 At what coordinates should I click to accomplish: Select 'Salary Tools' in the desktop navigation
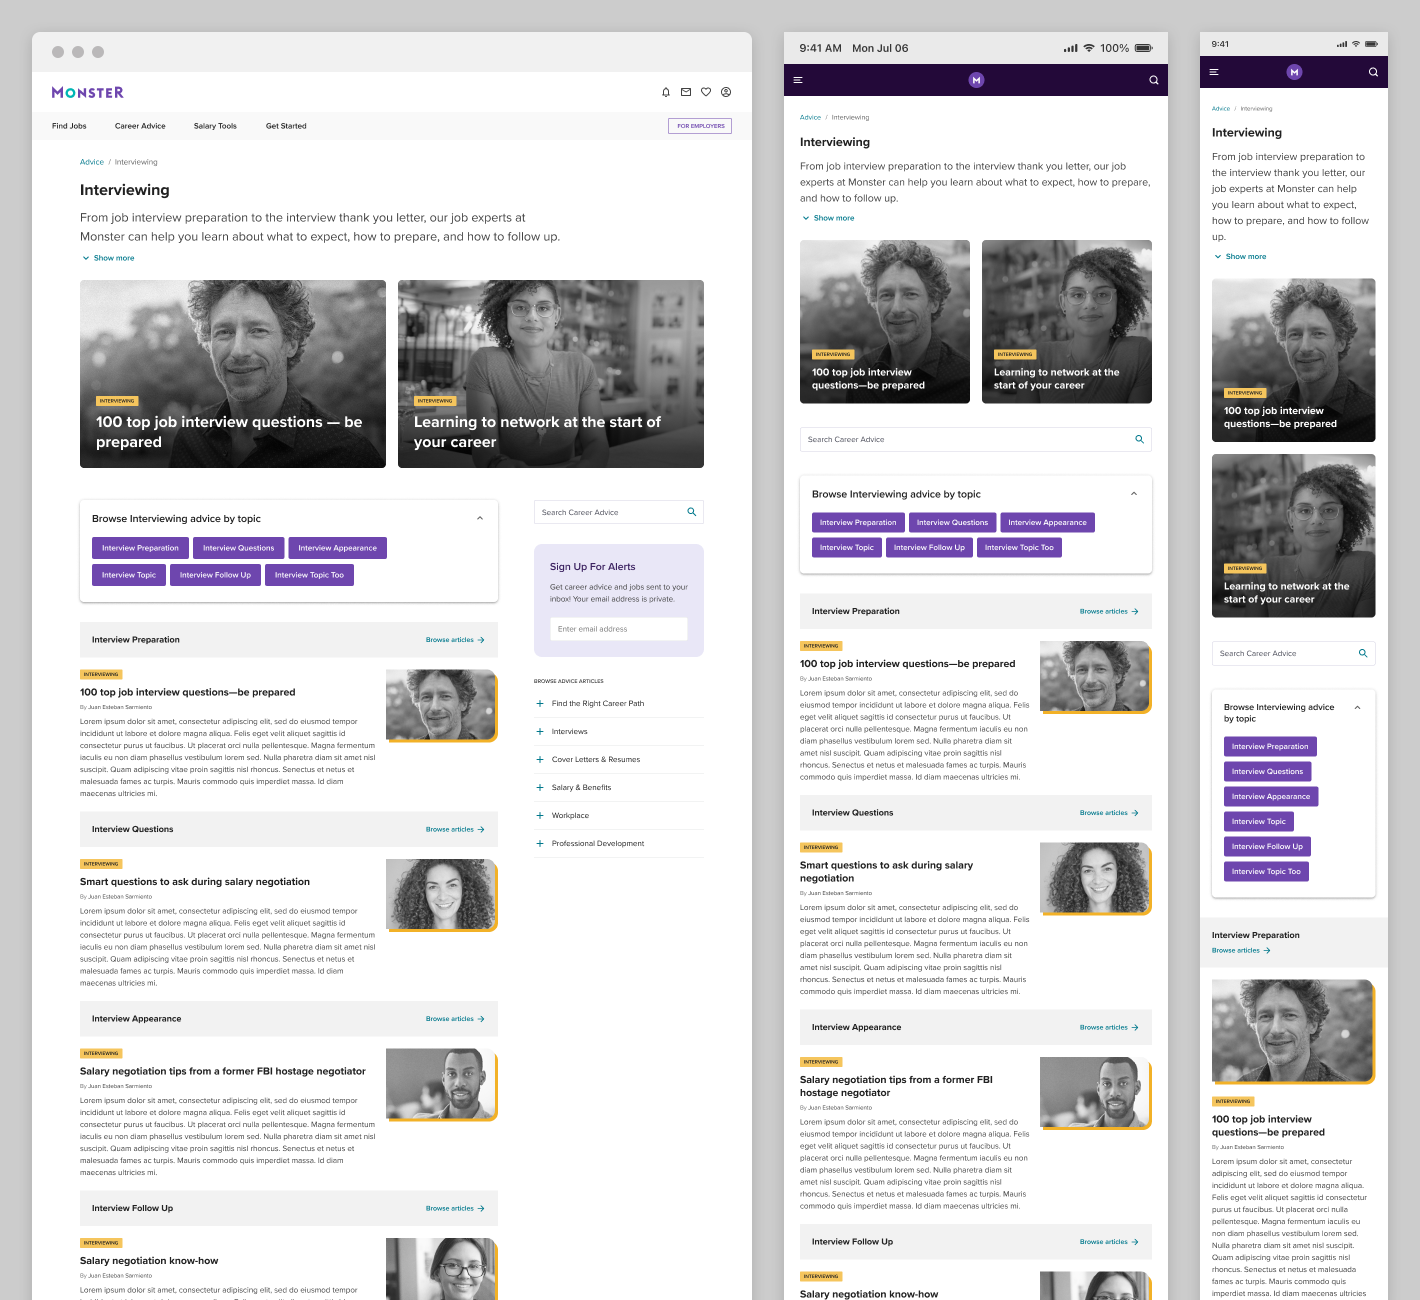tap(215, 126)
